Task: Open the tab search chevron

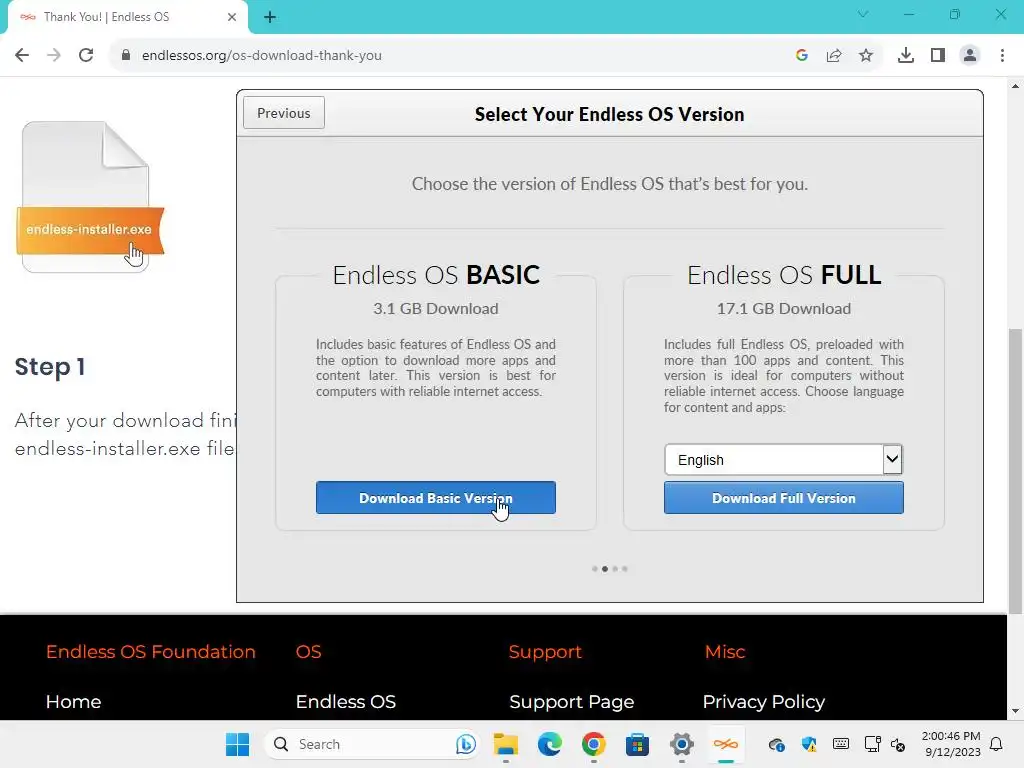Action: click(x=863, y=14)
